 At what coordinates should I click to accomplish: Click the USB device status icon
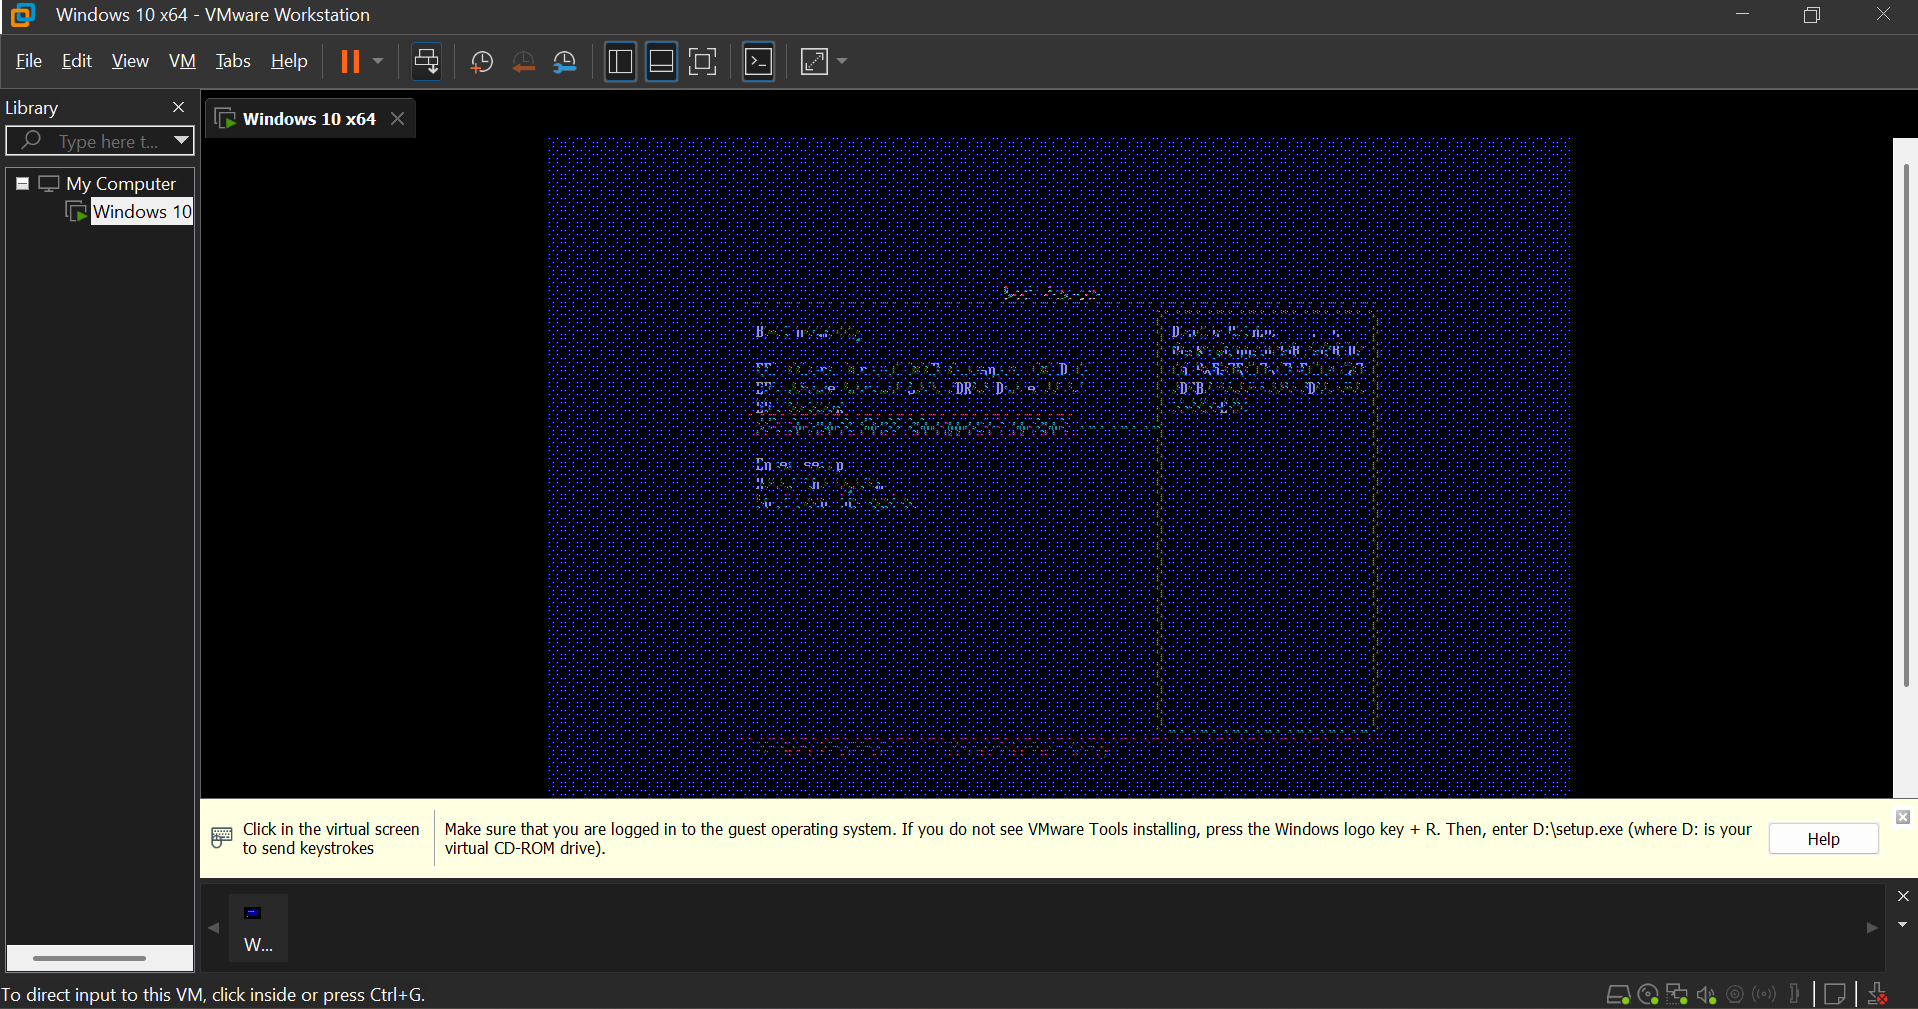[x=1795, y=994]
